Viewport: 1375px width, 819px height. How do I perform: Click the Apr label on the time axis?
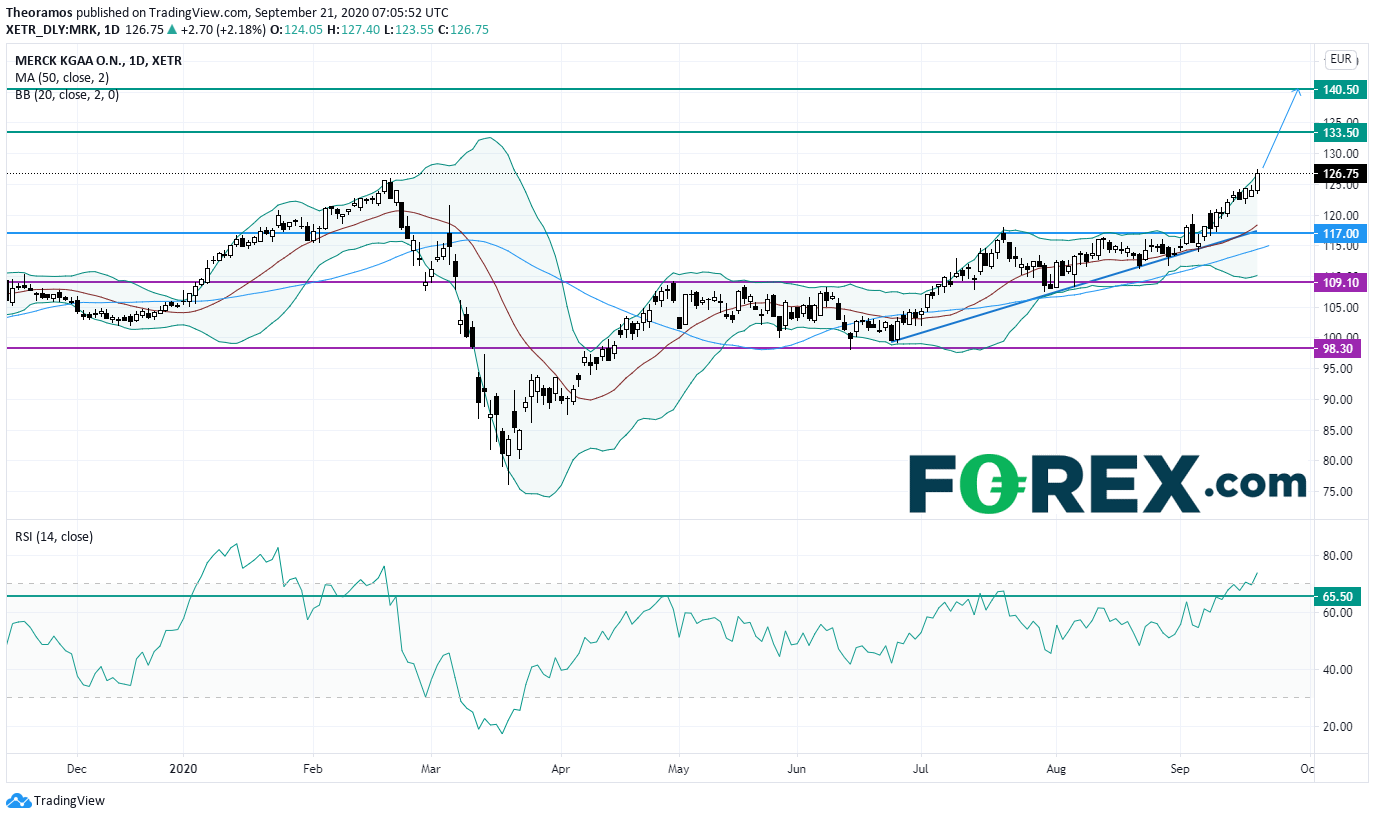(560, 769)
